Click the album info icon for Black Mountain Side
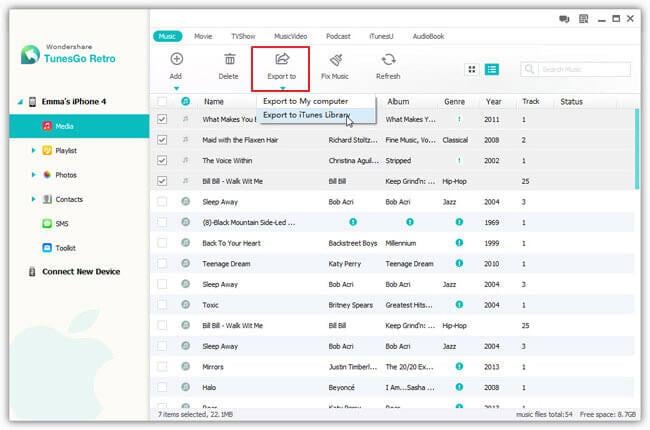Screen dimensions: 650x430 coord(410,222)
